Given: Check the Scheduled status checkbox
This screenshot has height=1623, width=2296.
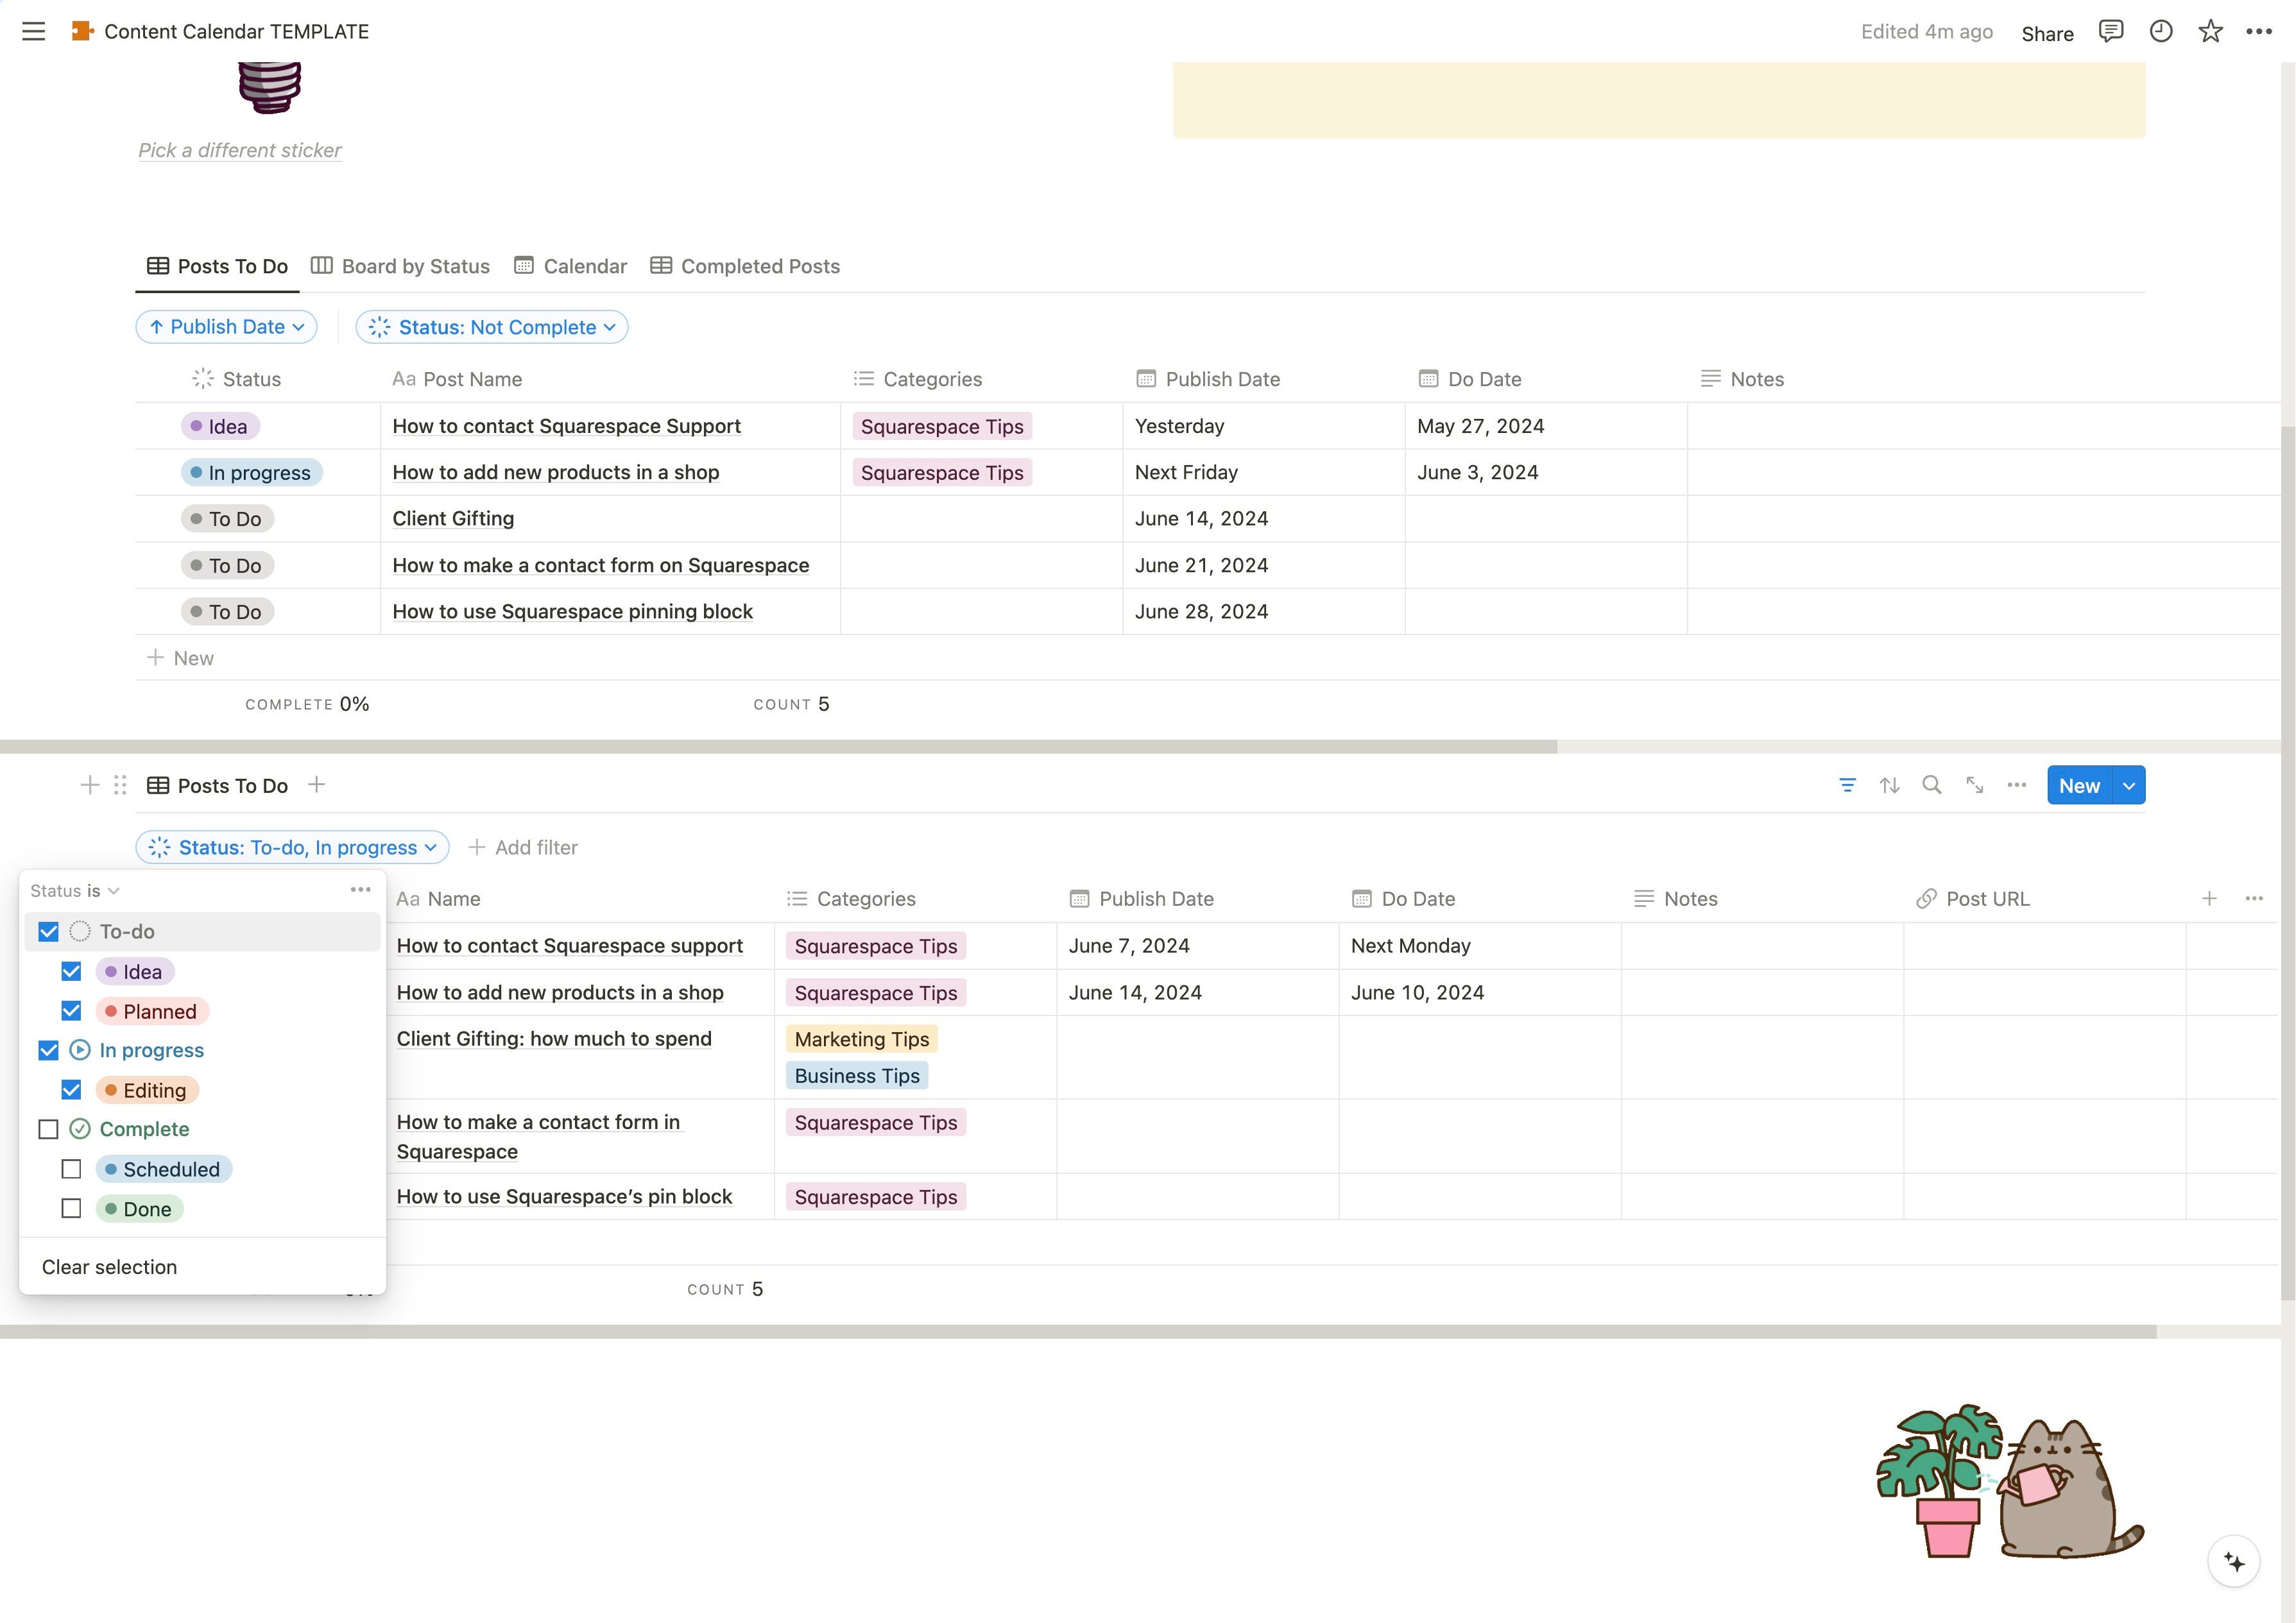Looking at the screenshot, I should tap(71, 1169).
